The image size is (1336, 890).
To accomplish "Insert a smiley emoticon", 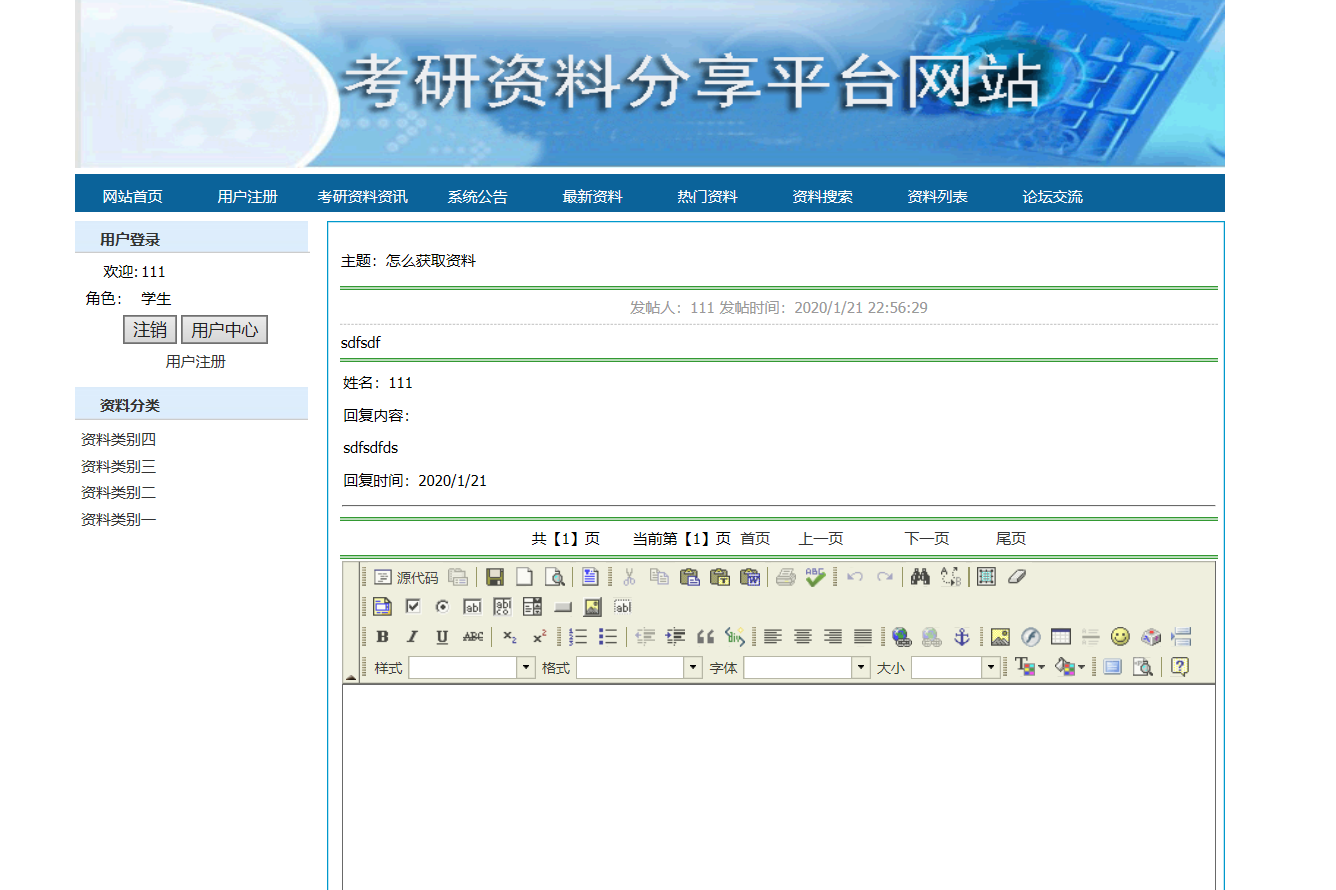I will 1120,637.
